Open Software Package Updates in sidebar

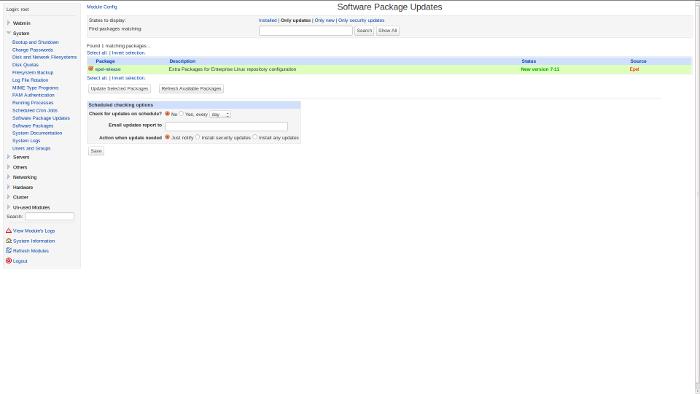pyautogui.click(x=41, y=118)
